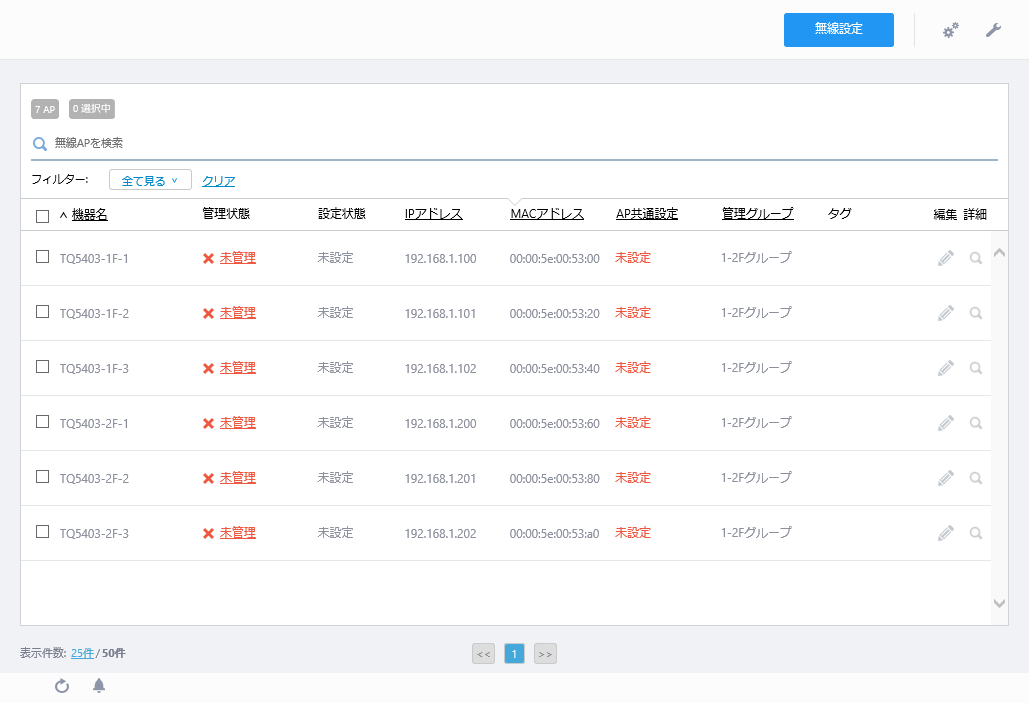Viewport: 1029px width, 703px height.
Task: Click the クリア filter link
Action: [219, 181]
